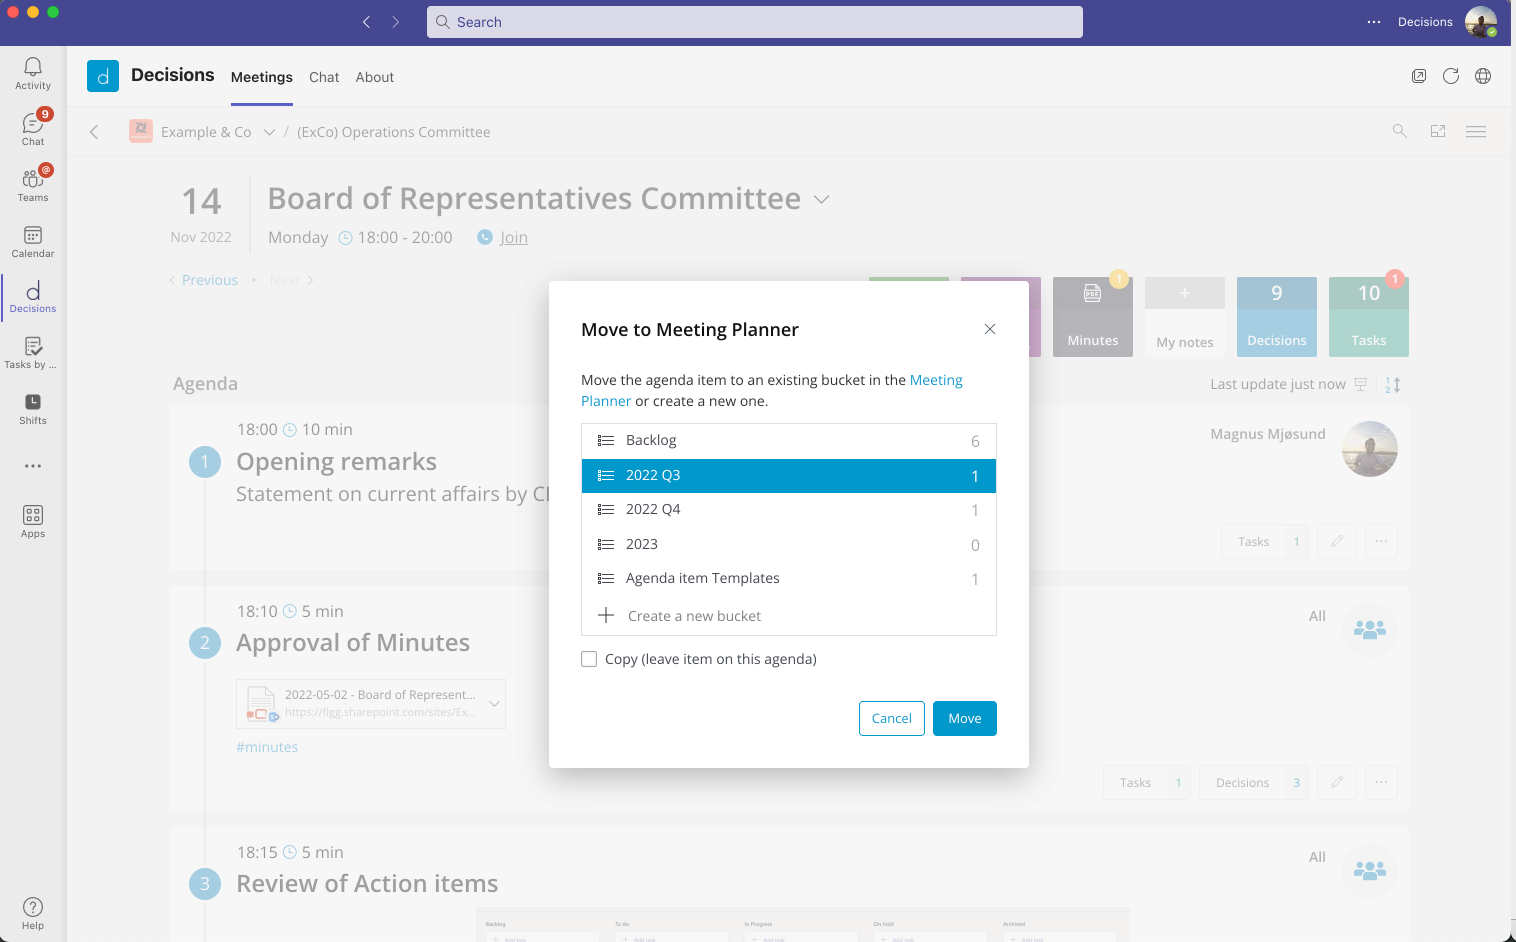This screenshot has height=942, width=1516.
Task: Open Tasks for Approval of Minutes item
Action: click(1147, 782)
